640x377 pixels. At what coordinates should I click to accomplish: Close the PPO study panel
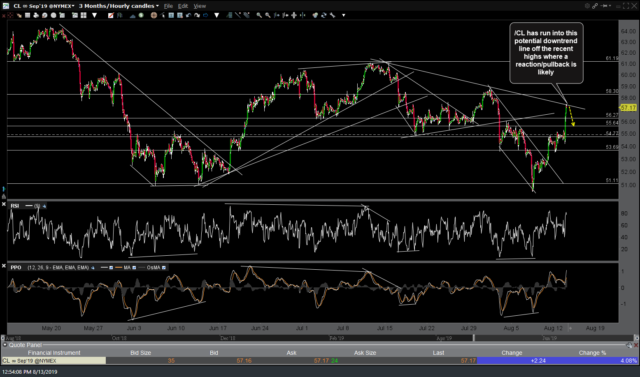click(3, 265)
